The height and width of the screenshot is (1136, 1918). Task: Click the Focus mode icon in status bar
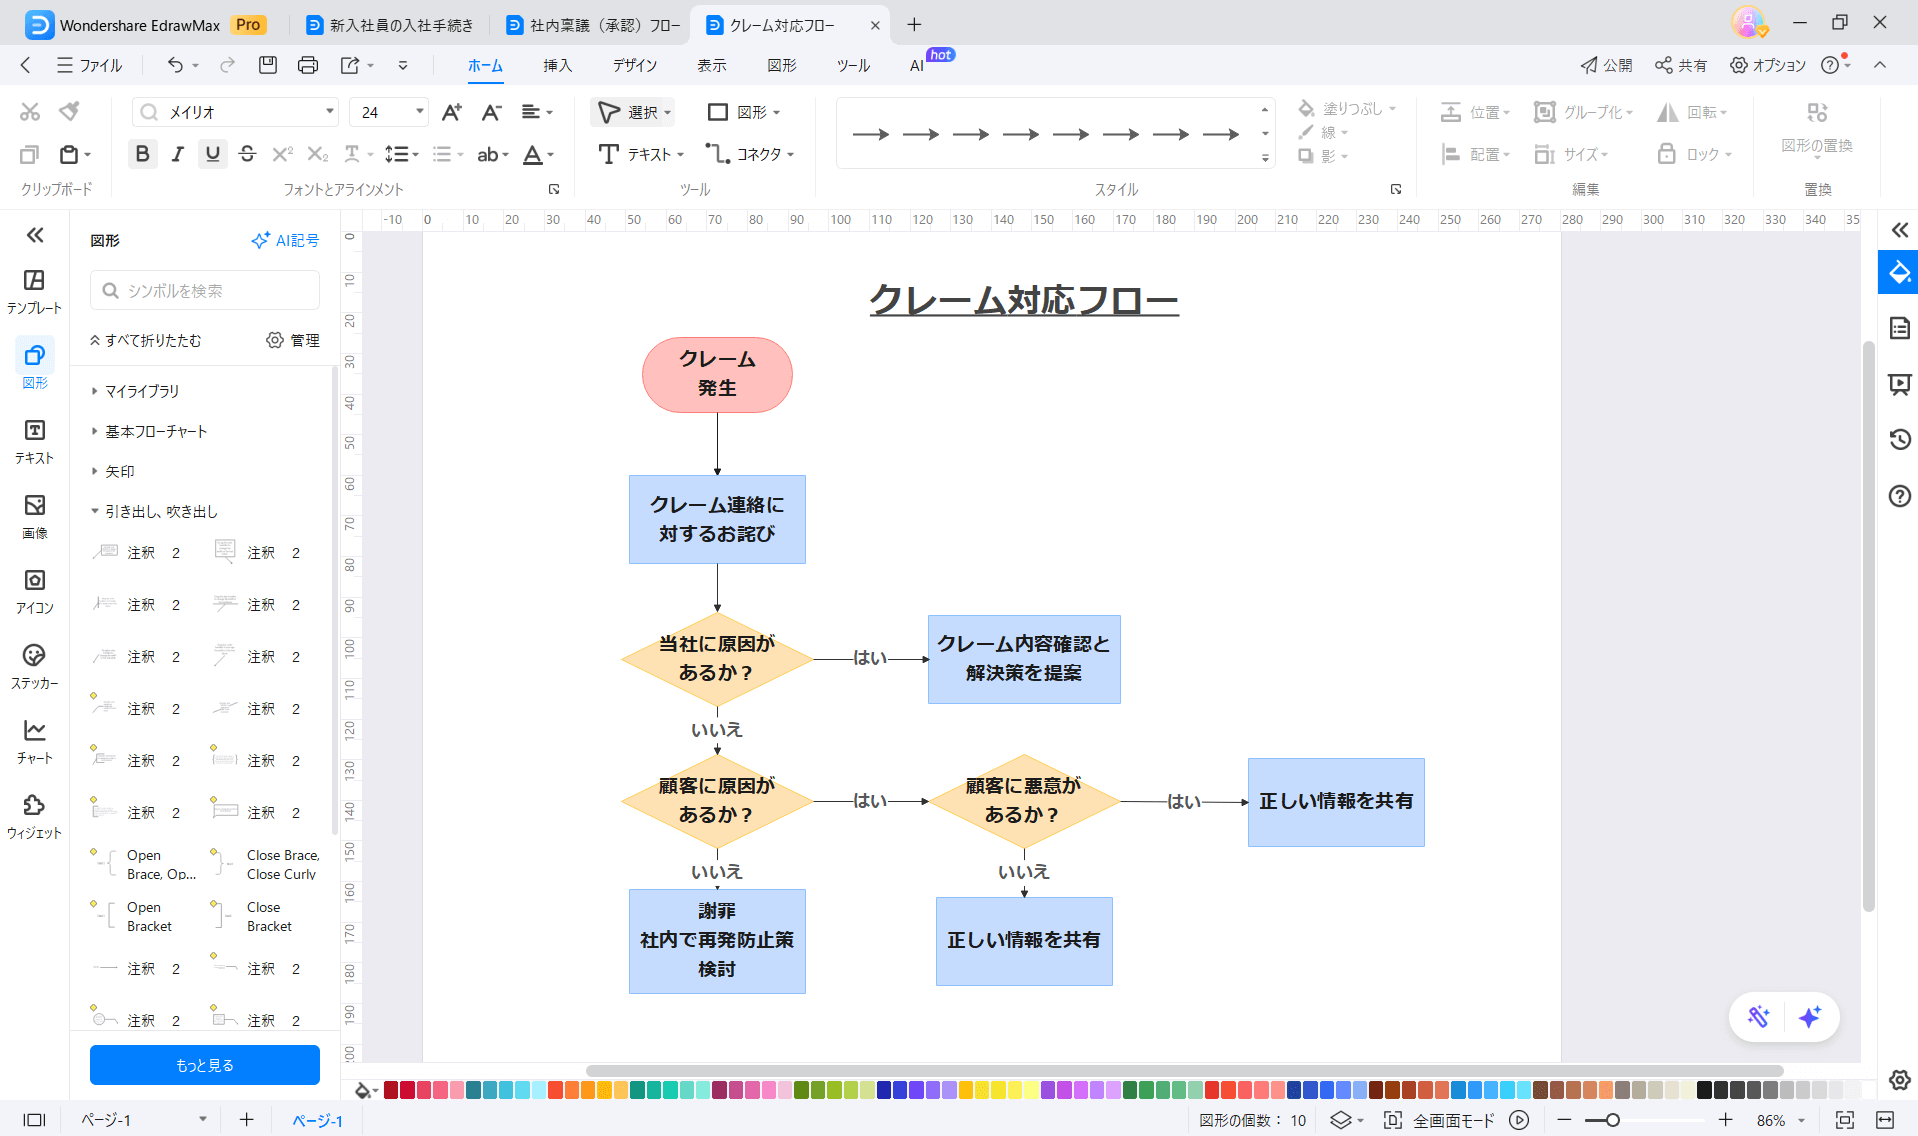[x=1392, y=1120]
